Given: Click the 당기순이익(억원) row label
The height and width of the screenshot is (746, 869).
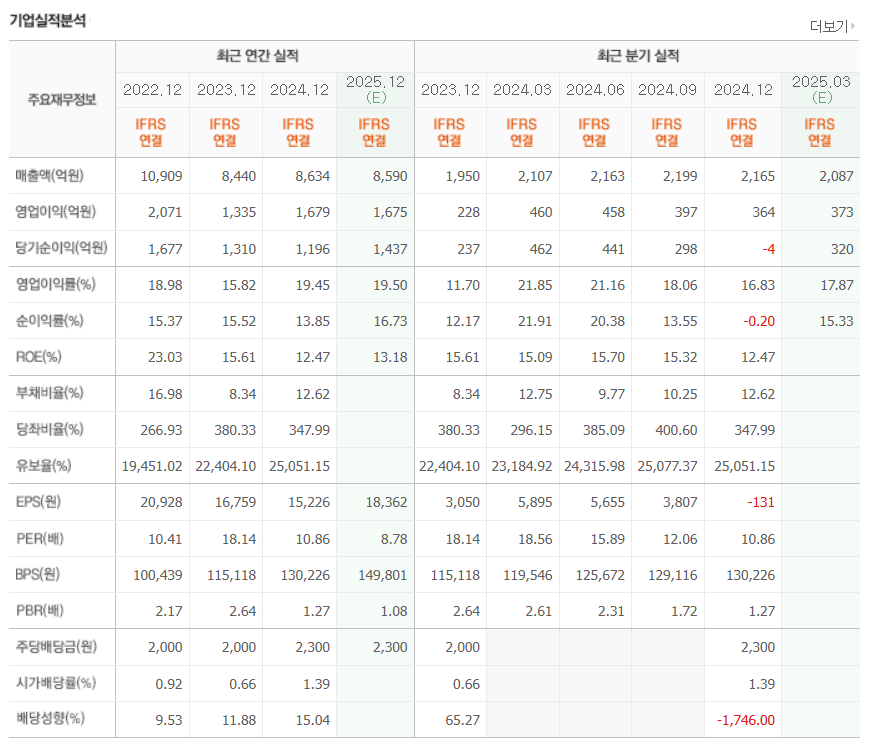Looking at the screenshot, I should click(x=62, y=248).
